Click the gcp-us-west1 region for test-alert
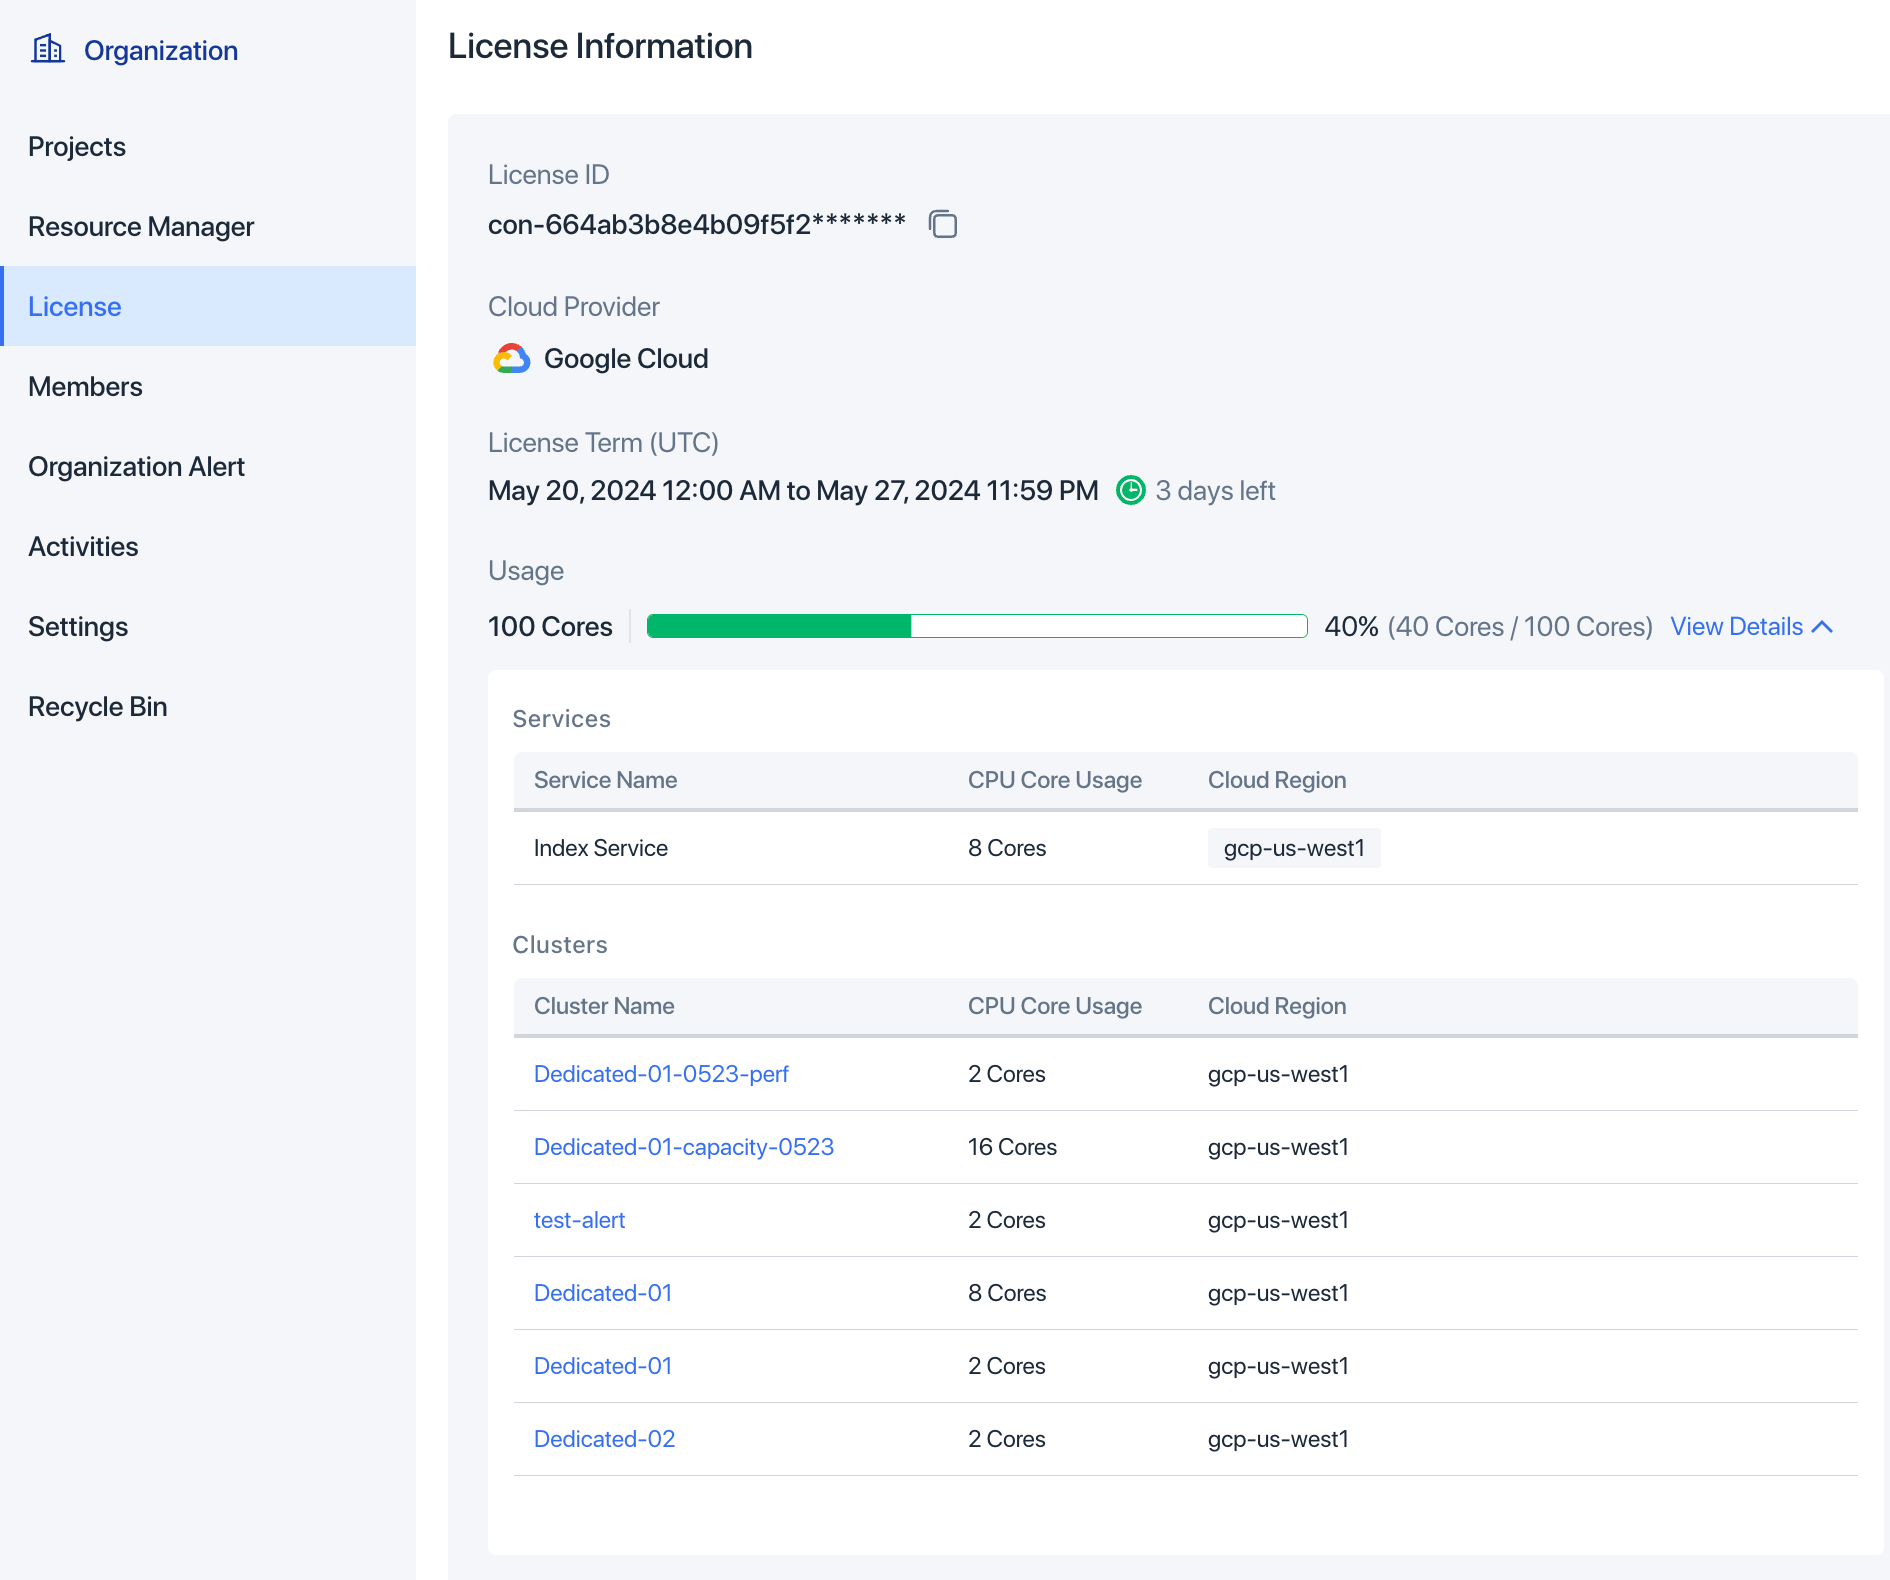Image resolution: width=1890 pixels, height=1580 pixels. (x=1278, y=1220)
